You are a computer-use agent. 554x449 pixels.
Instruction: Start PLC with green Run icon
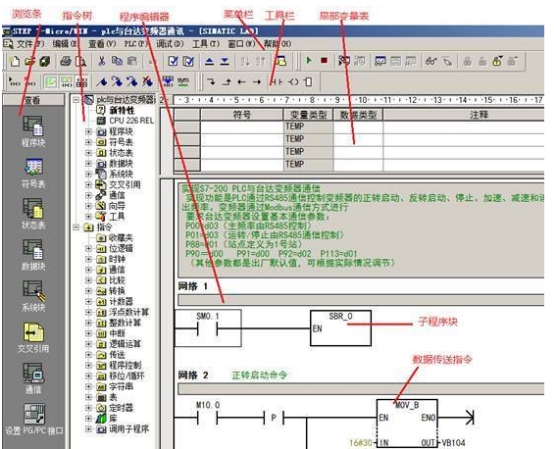pyautogui.click(x=309, y=61)
